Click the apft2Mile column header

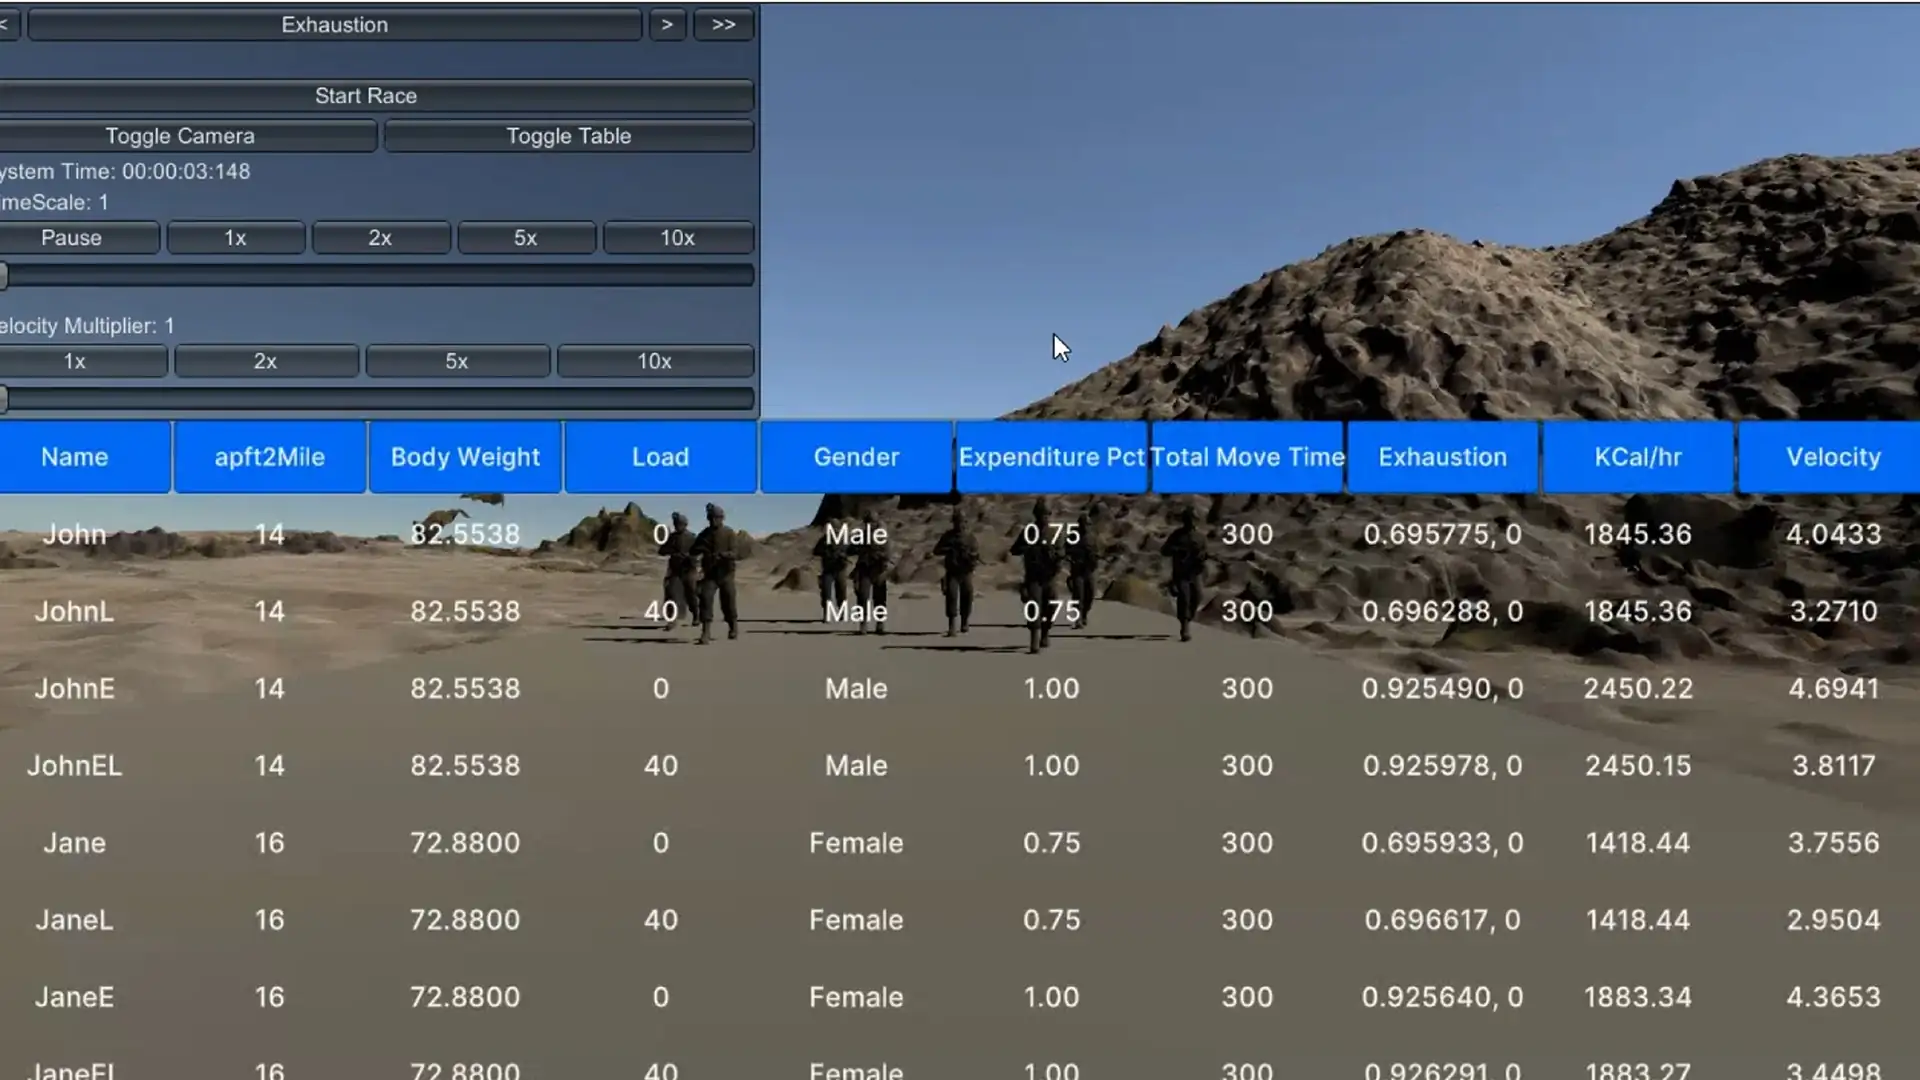(x=269, y=457)
